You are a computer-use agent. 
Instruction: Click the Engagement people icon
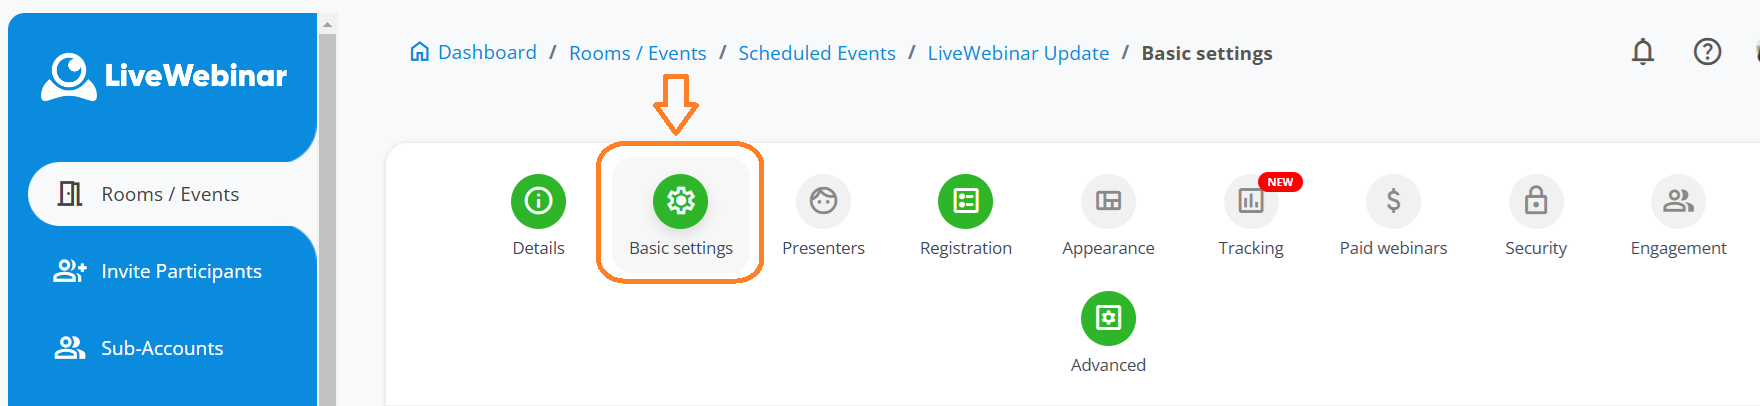(1678, 201)
